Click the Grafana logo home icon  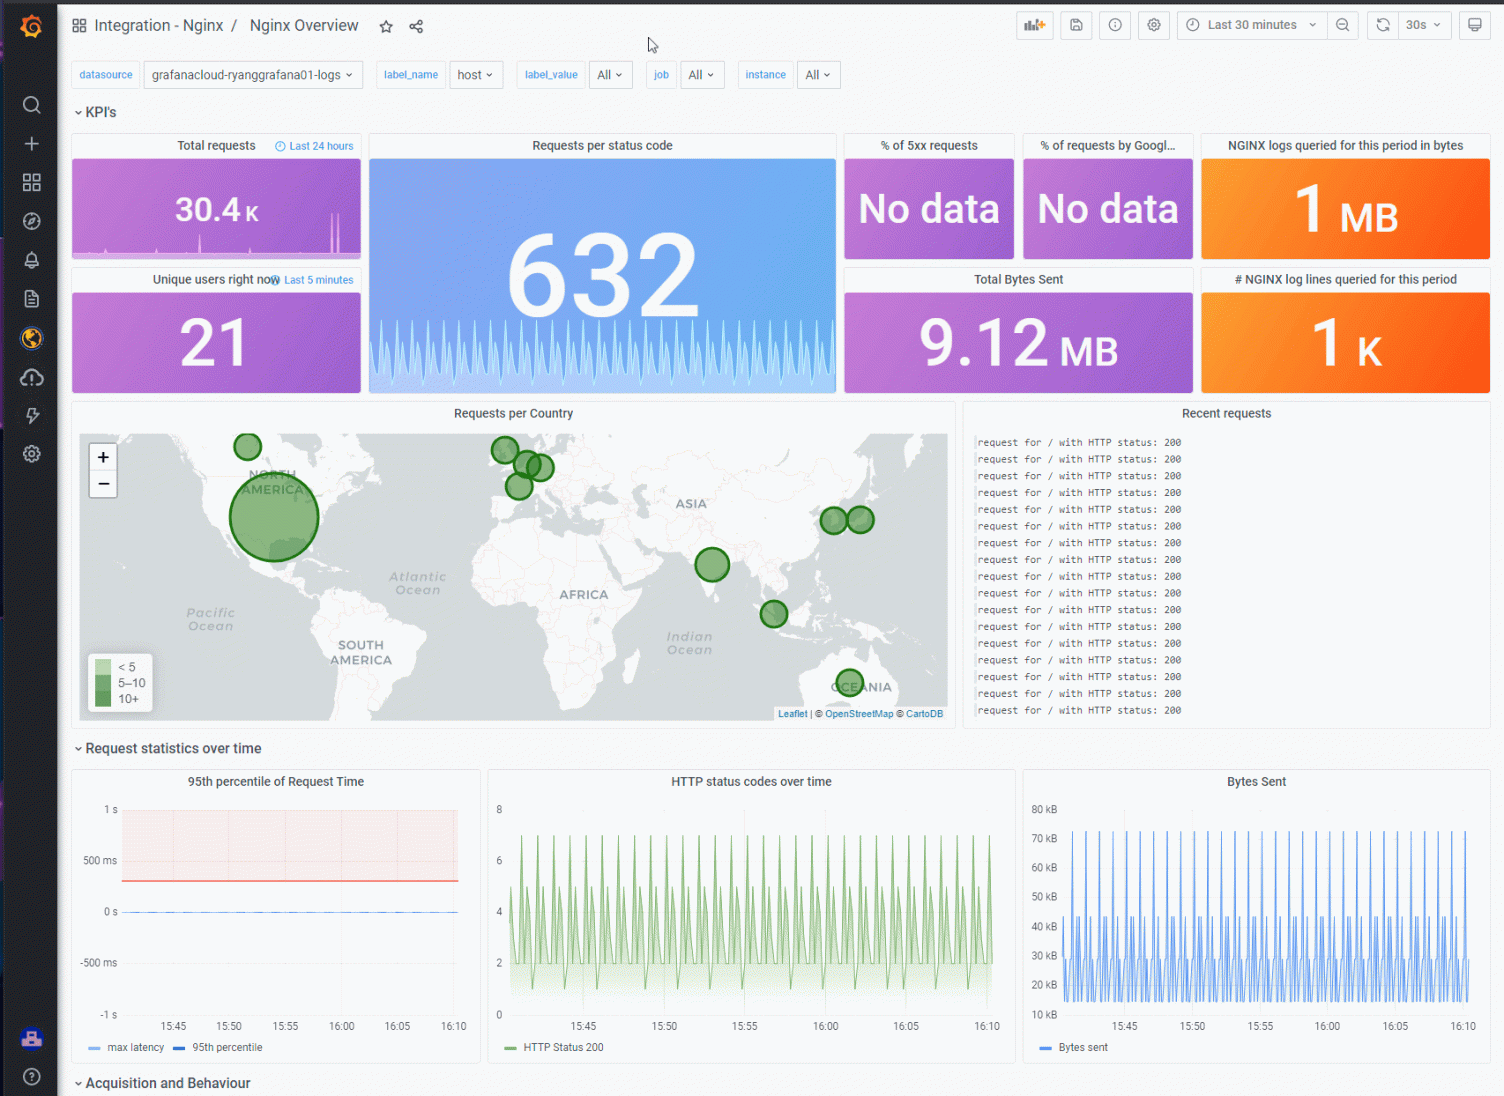click(x=31, y=27)
